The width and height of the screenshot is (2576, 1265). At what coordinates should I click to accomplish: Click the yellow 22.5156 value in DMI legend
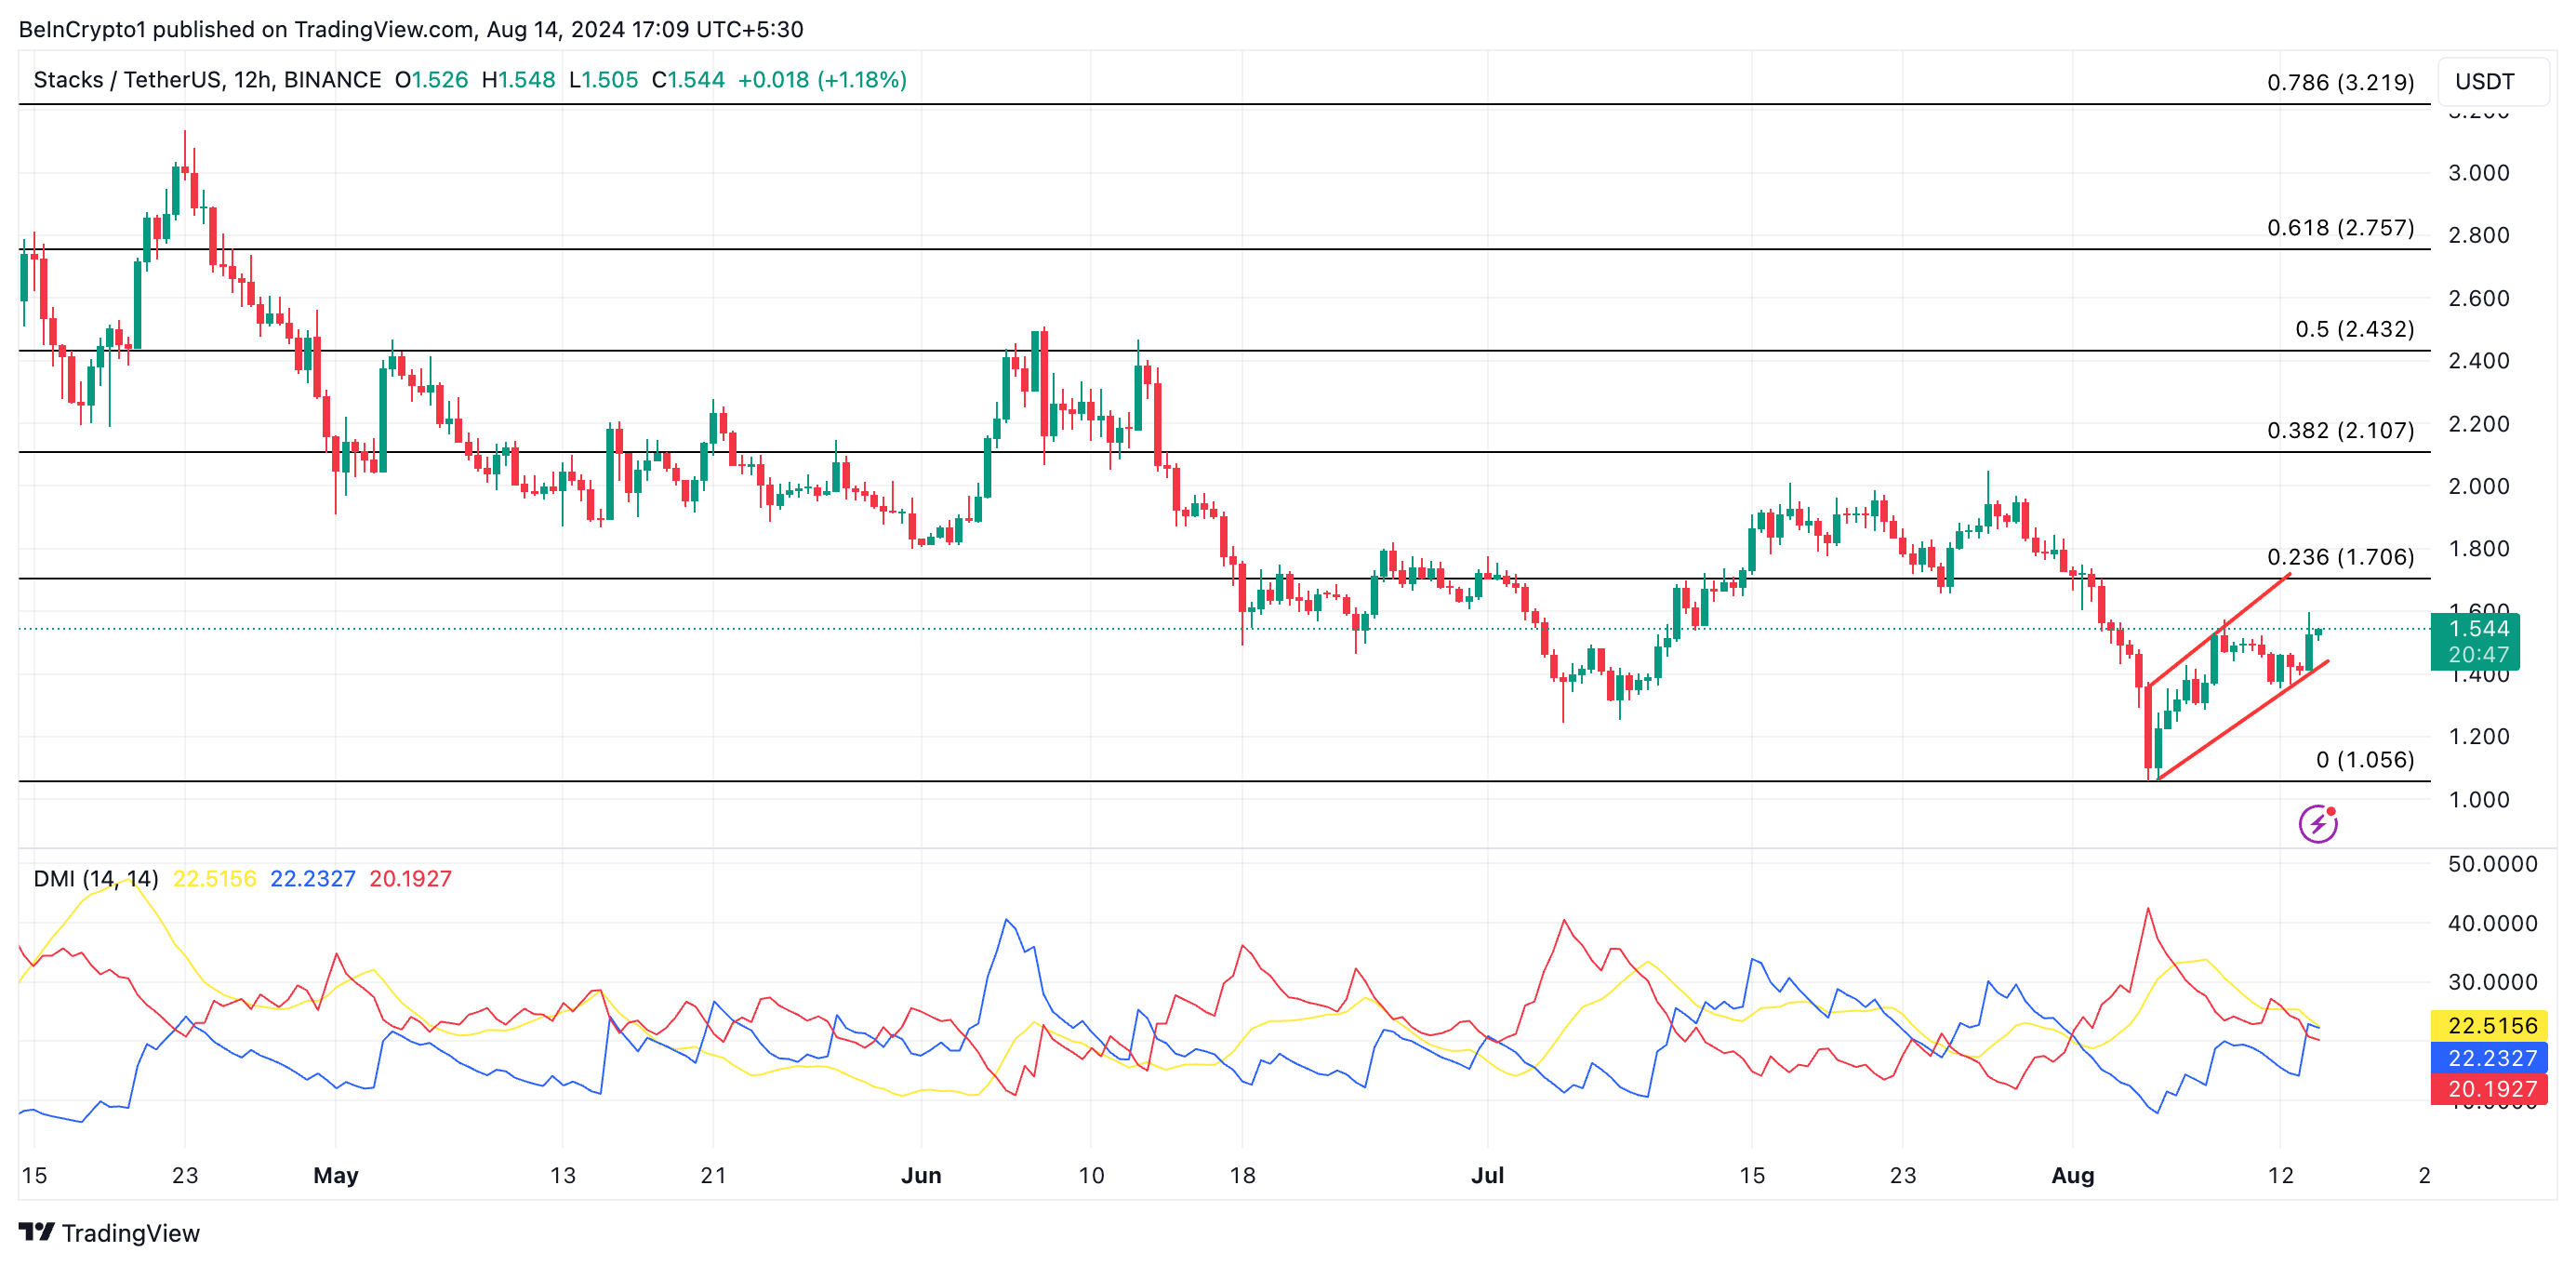[214, 878]
